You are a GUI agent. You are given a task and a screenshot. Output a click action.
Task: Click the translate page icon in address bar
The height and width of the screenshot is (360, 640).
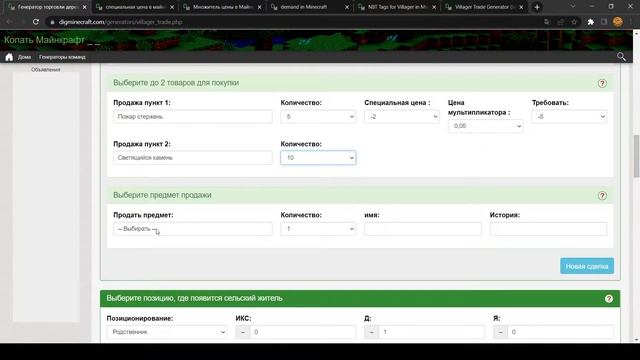point(547,22)
